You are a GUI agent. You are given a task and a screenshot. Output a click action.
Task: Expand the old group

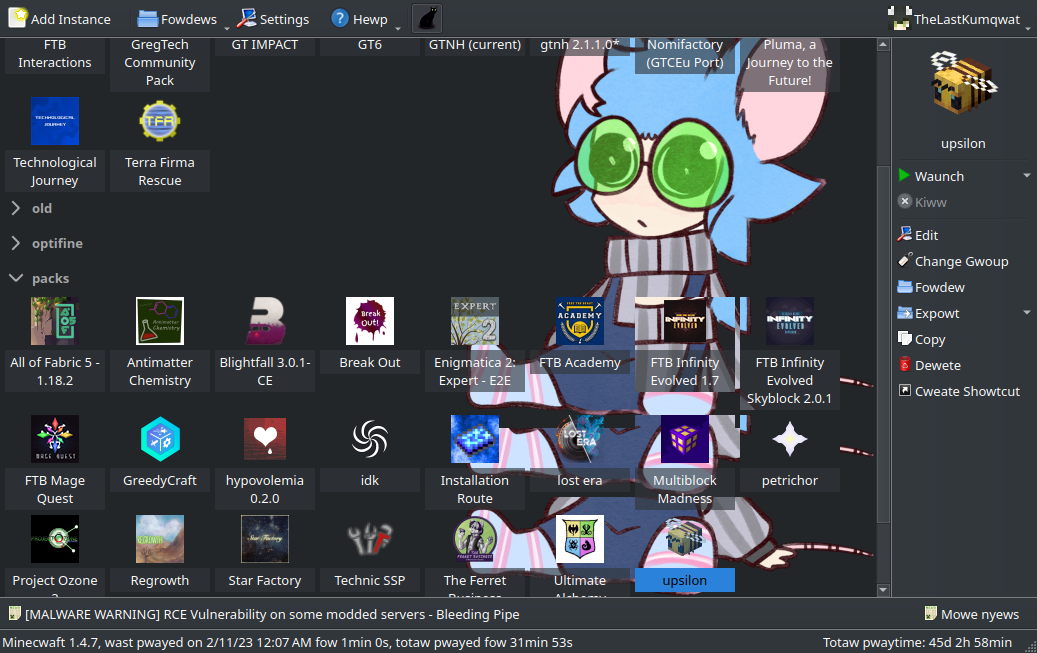[x=40, y=208]
